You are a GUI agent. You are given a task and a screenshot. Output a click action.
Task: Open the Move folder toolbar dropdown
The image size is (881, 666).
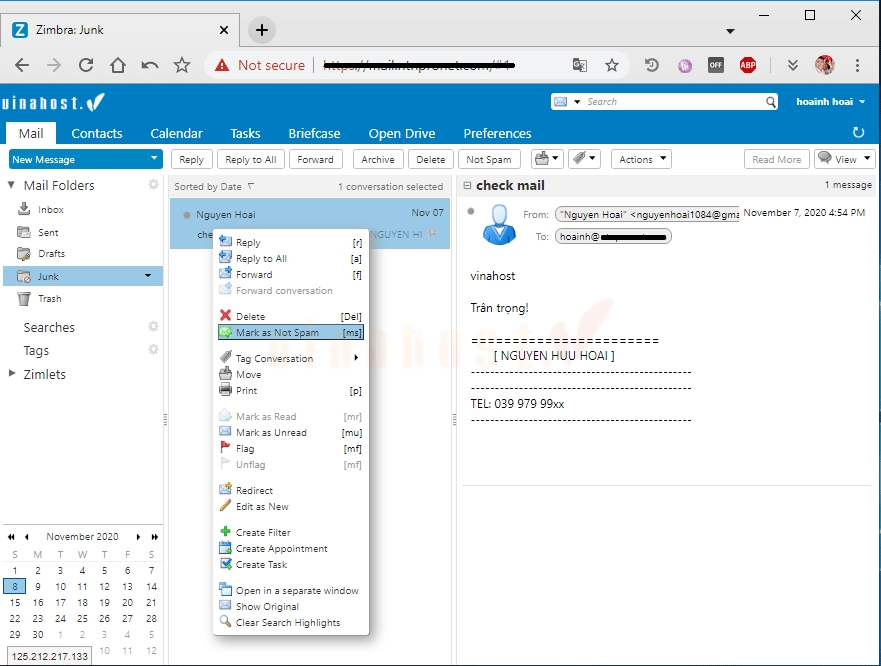(x=547, y=159)
